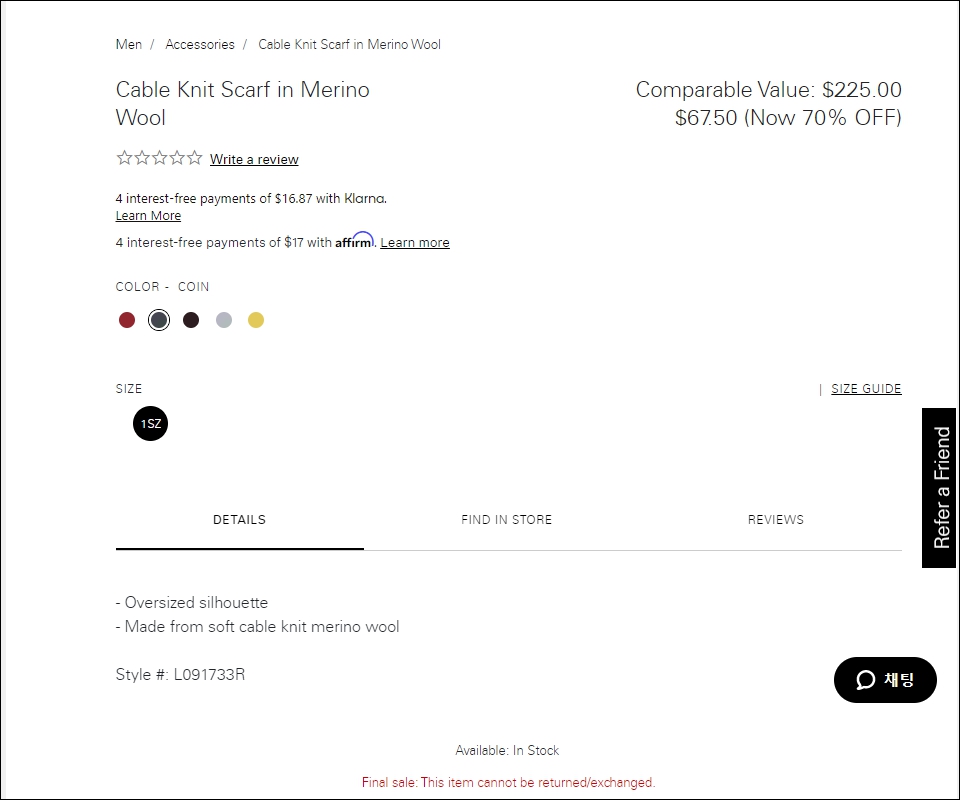Click the Refer a Friend side button
This screenshot has width=960, height=800.
(940, 488)
